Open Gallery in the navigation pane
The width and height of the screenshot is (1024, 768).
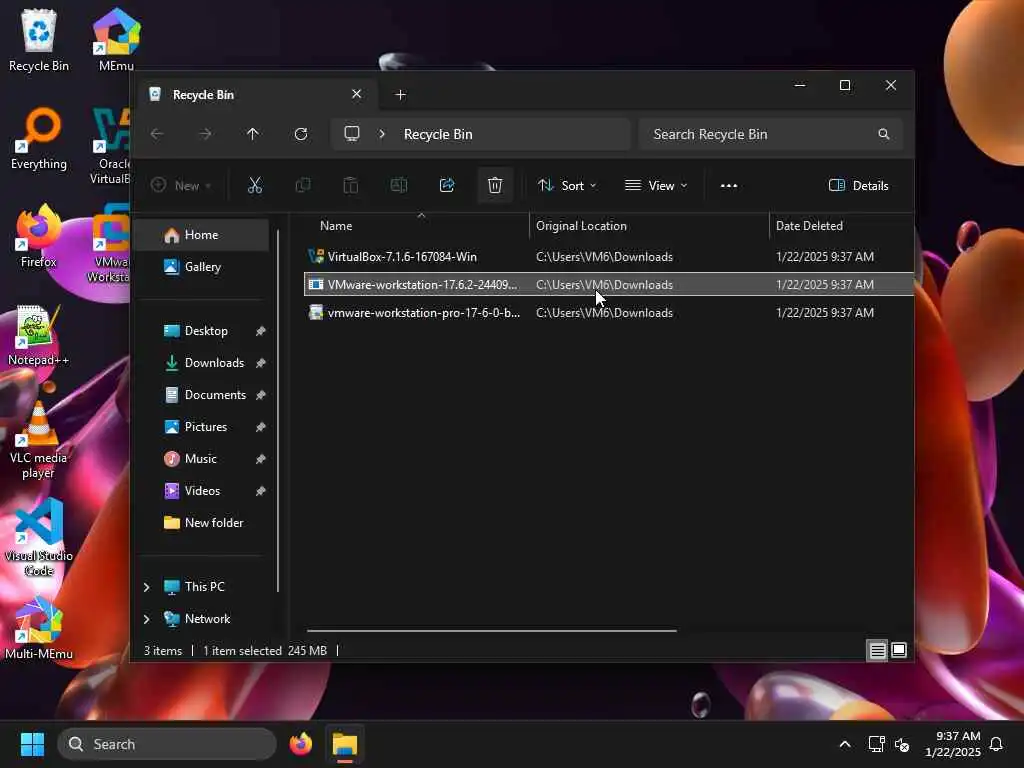tap(203, 267)
